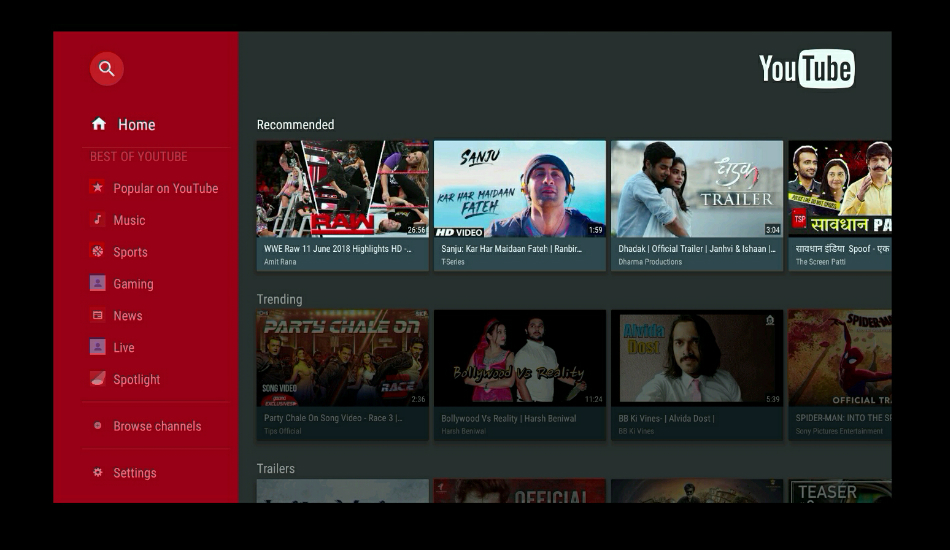Screen dimensions: 950x550
Task: Click 'Bollywood Vs Reality | Harsh Beniwal' title
Action: pos(509,419)
